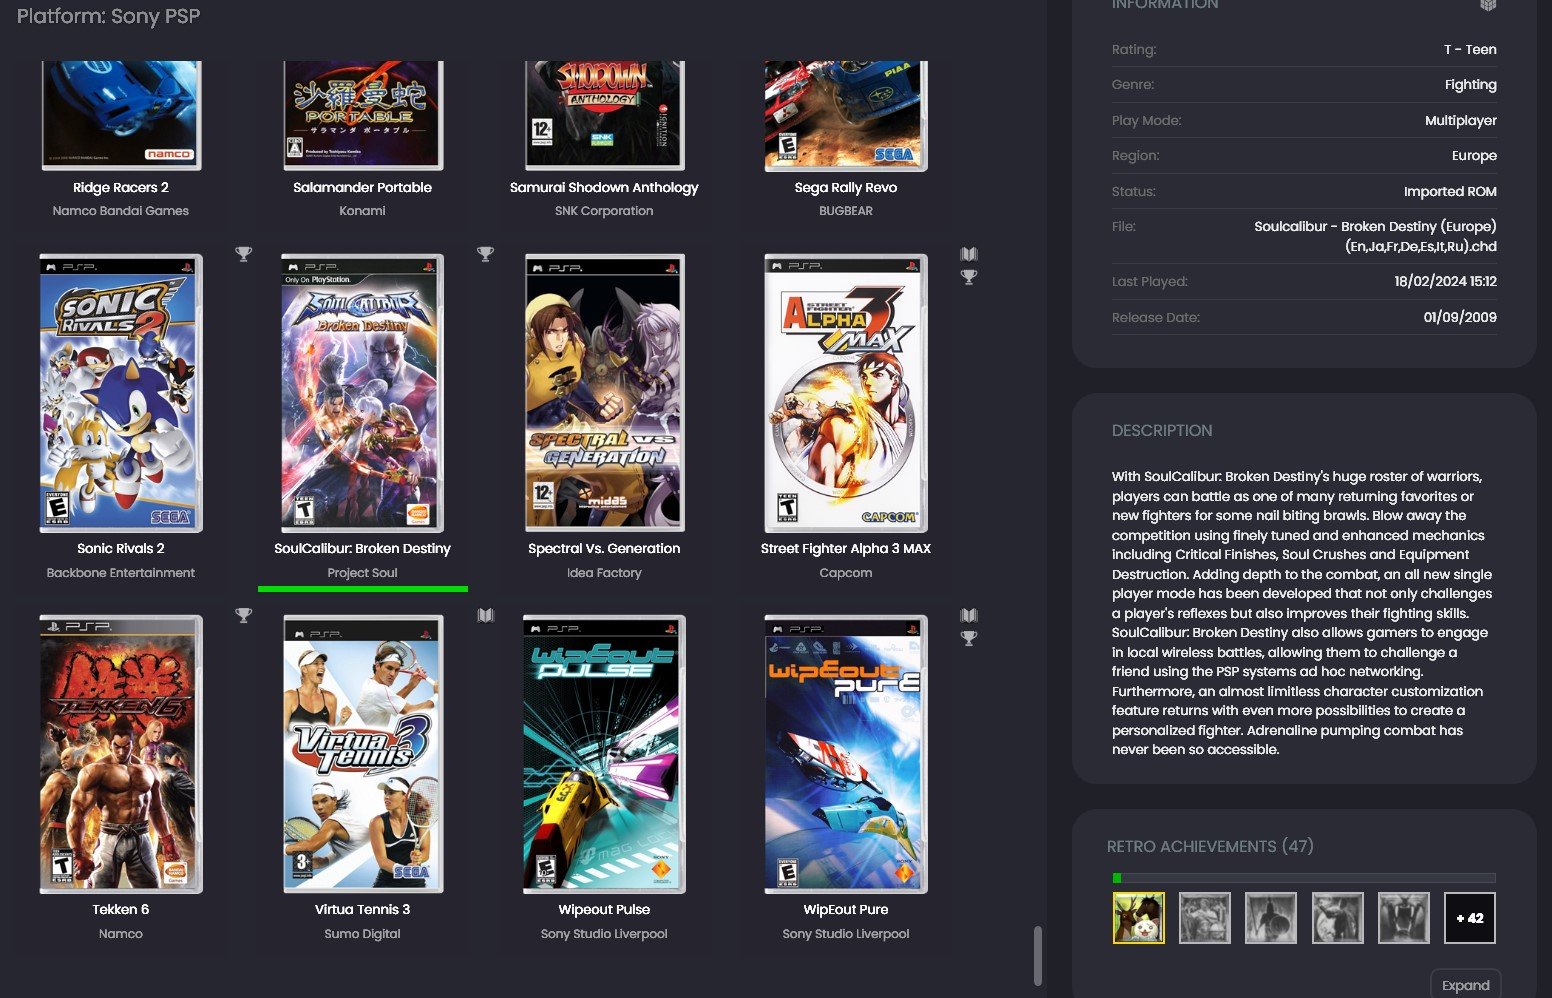The width and height of the screenshot is (1552, 998).
Task: Click the DESCRIPTION panel heading
Action: pos(1162,431)
